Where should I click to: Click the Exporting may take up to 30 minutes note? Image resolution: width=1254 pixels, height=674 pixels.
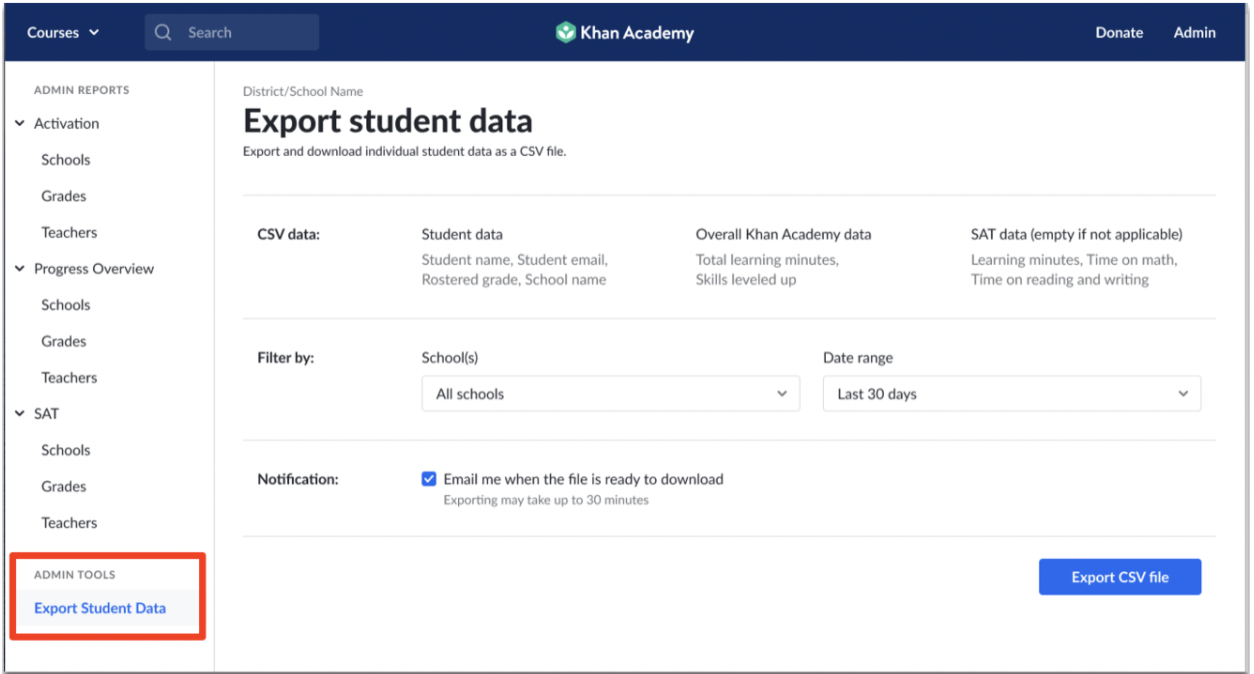(x=546, y=500)
